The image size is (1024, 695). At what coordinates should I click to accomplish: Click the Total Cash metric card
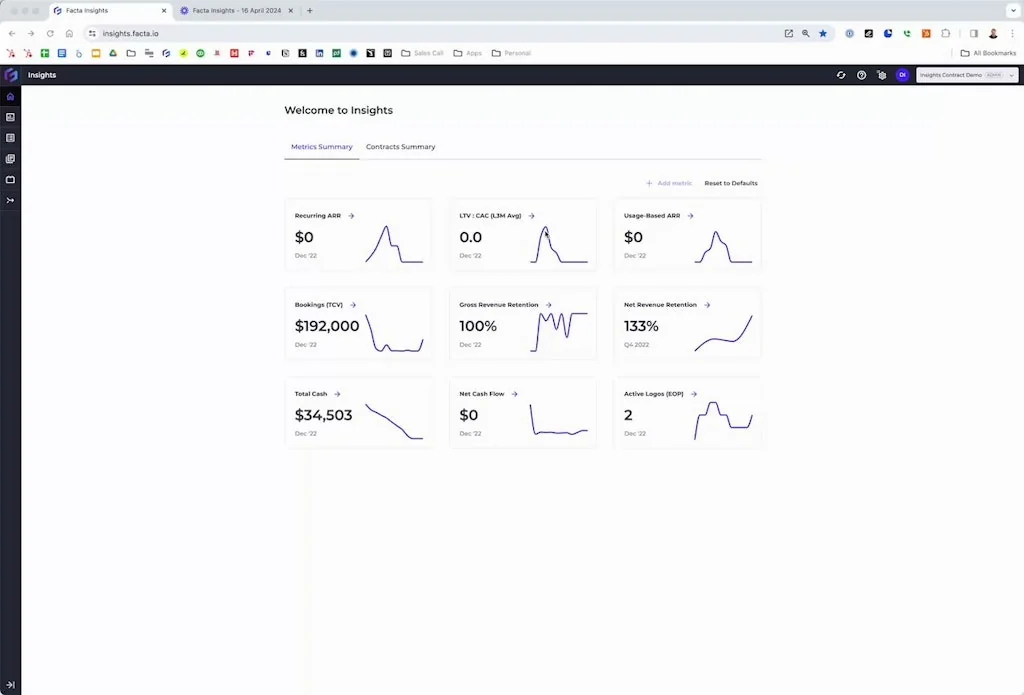point(358,412)
